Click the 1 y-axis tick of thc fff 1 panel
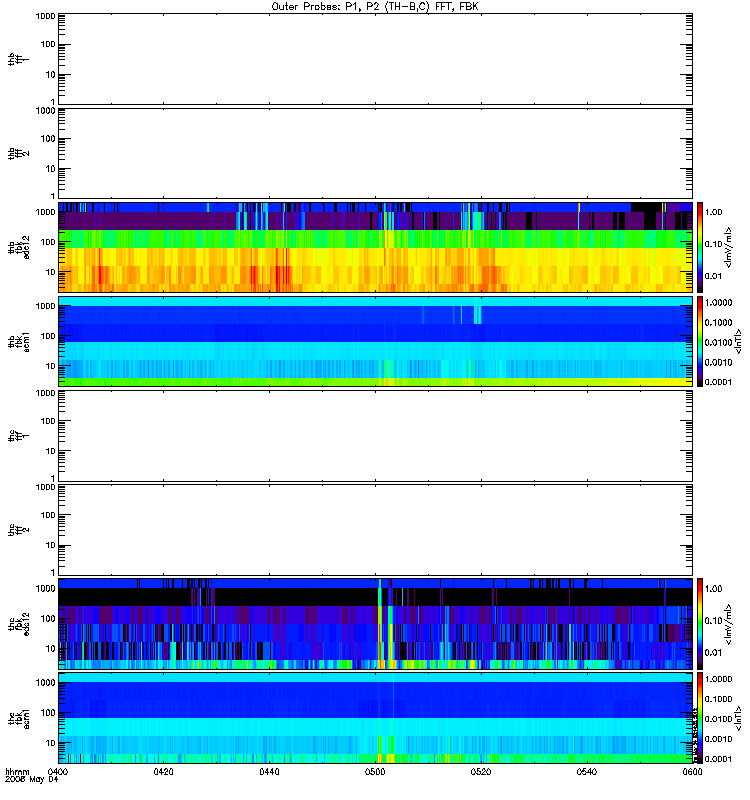Image resolution: width=750 pixels, height=800 pixels. [x=53, y=478]
